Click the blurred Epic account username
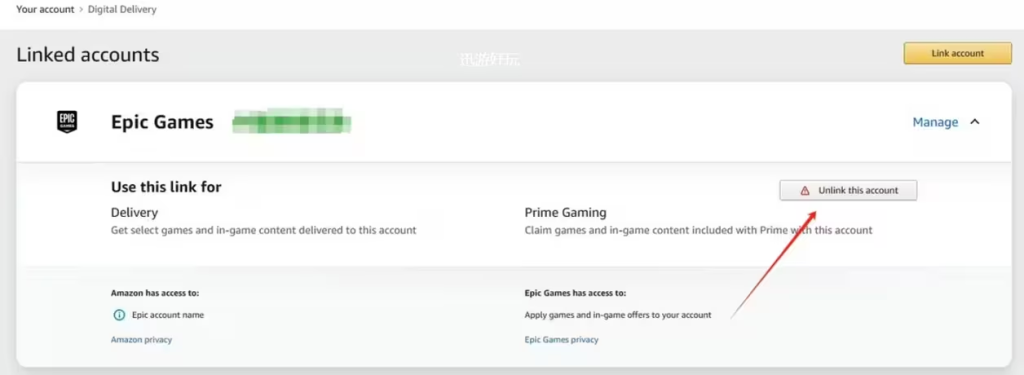The width and height of the screenshot is (1024, 375). [x=292, y=122]
